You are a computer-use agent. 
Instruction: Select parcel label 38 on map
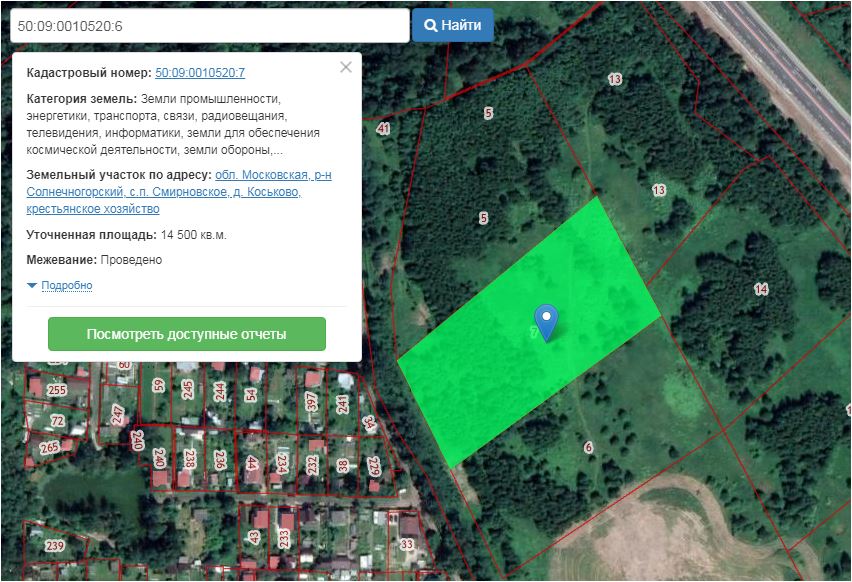point(343,465)
